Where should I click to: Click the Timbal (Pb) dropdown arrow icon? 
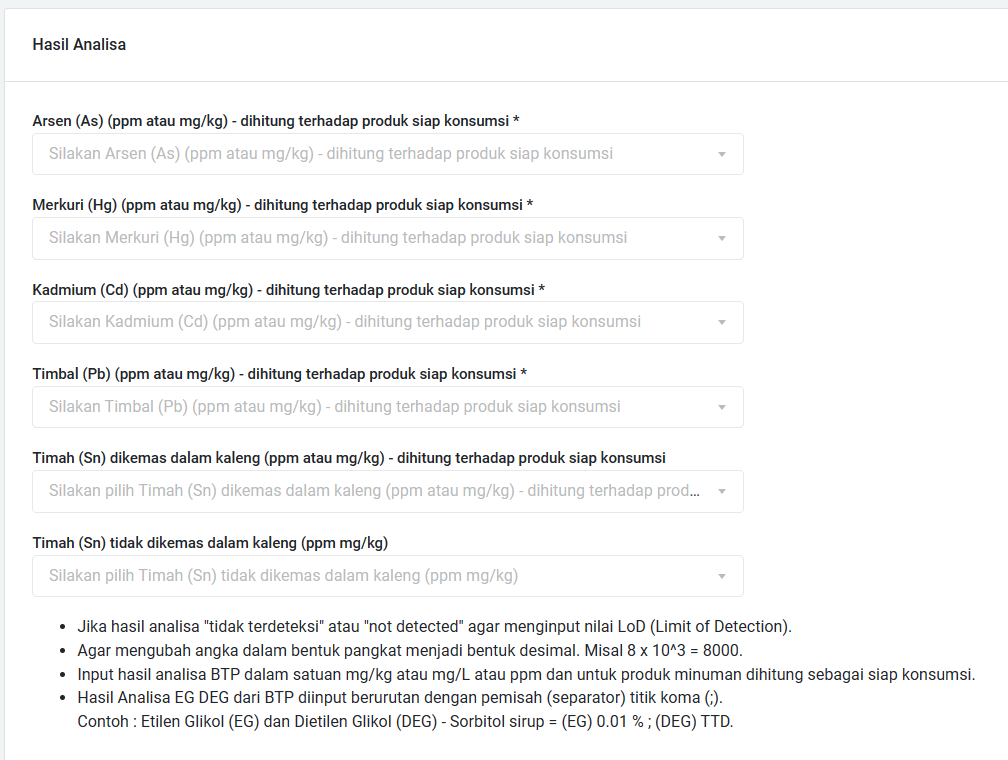(722, 408)
